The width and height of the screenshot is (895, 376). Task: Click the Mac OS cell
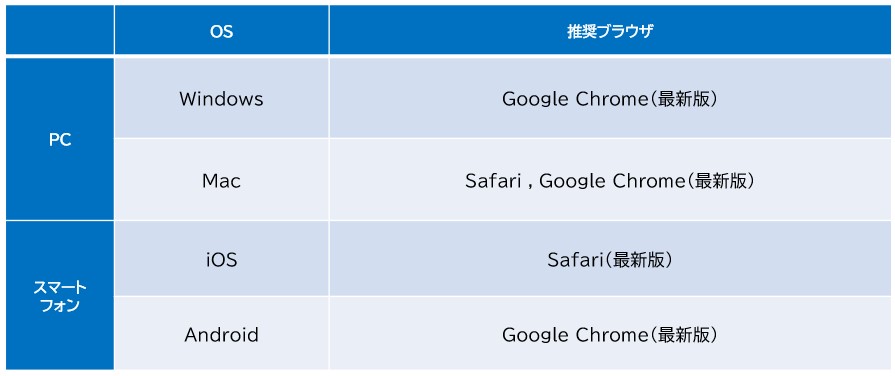click(221, 180)
